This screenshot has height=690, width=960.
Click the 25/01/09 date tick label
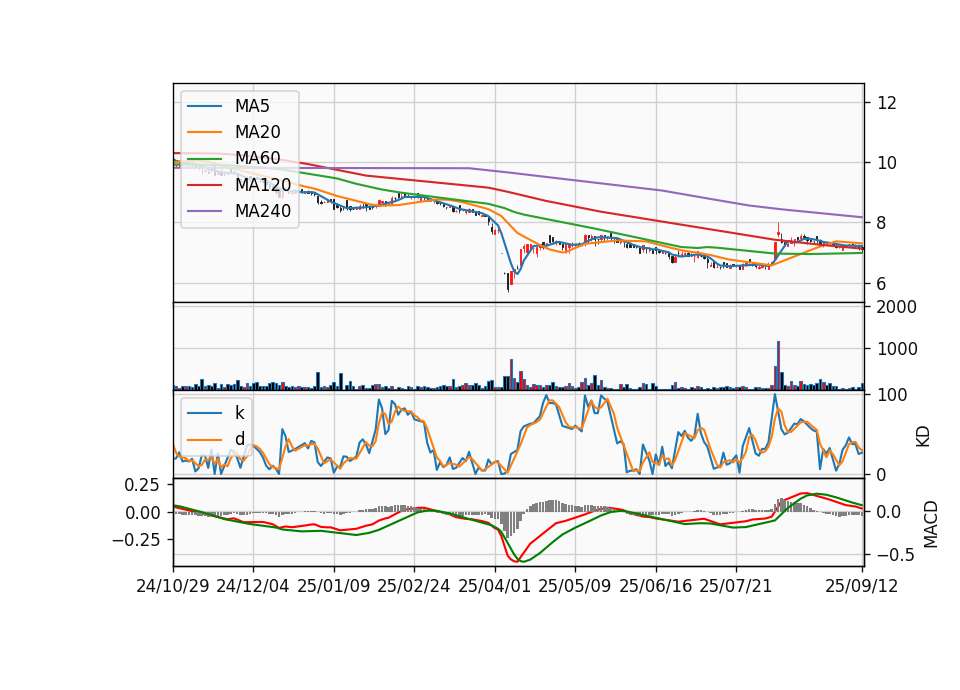coord(334,586)
